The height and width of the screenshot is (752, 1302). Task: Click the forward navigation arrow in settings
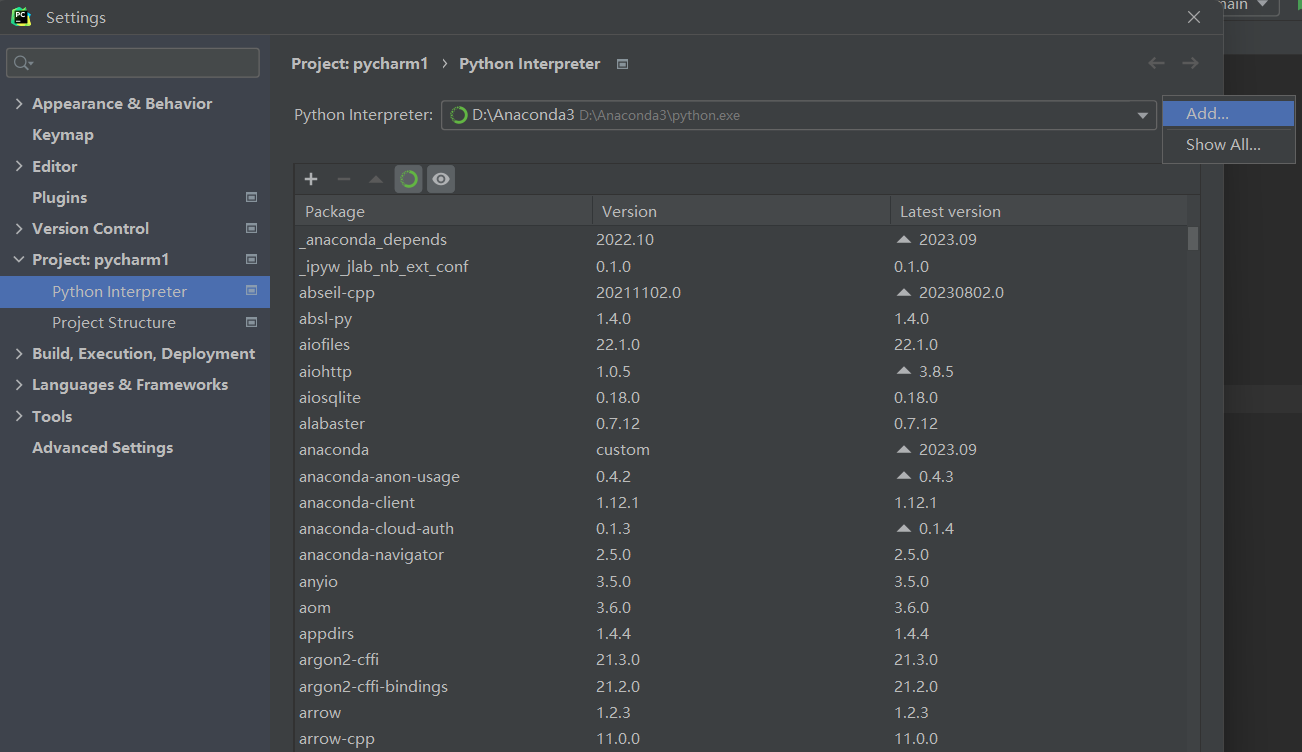coord(1190,63)
